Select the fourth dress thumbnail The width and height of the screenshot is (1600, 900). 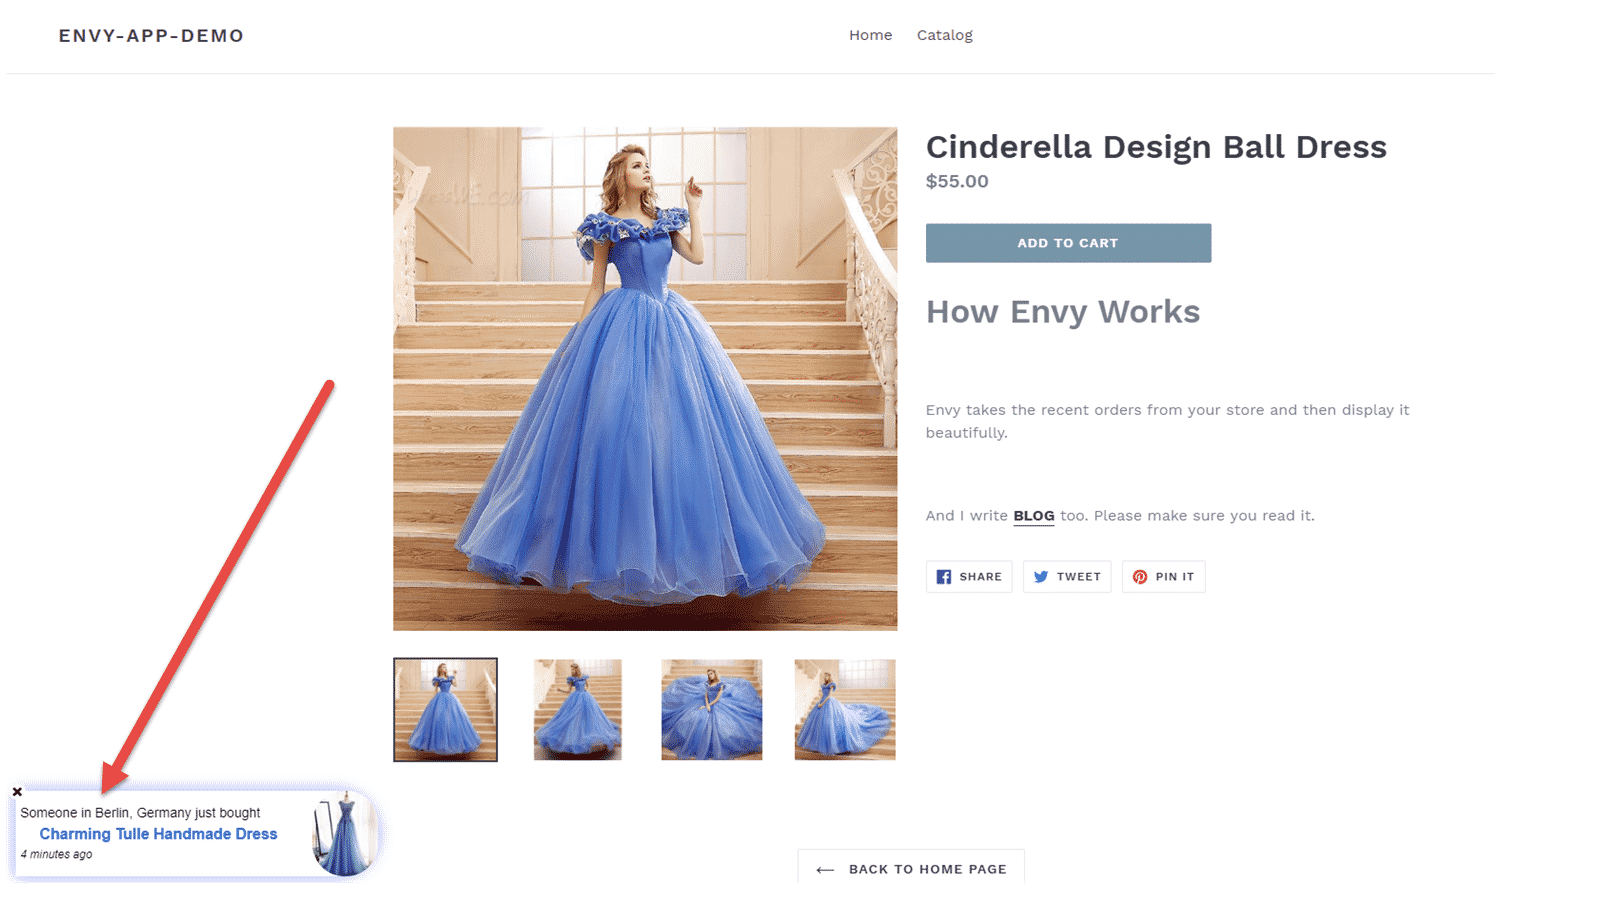845,710
